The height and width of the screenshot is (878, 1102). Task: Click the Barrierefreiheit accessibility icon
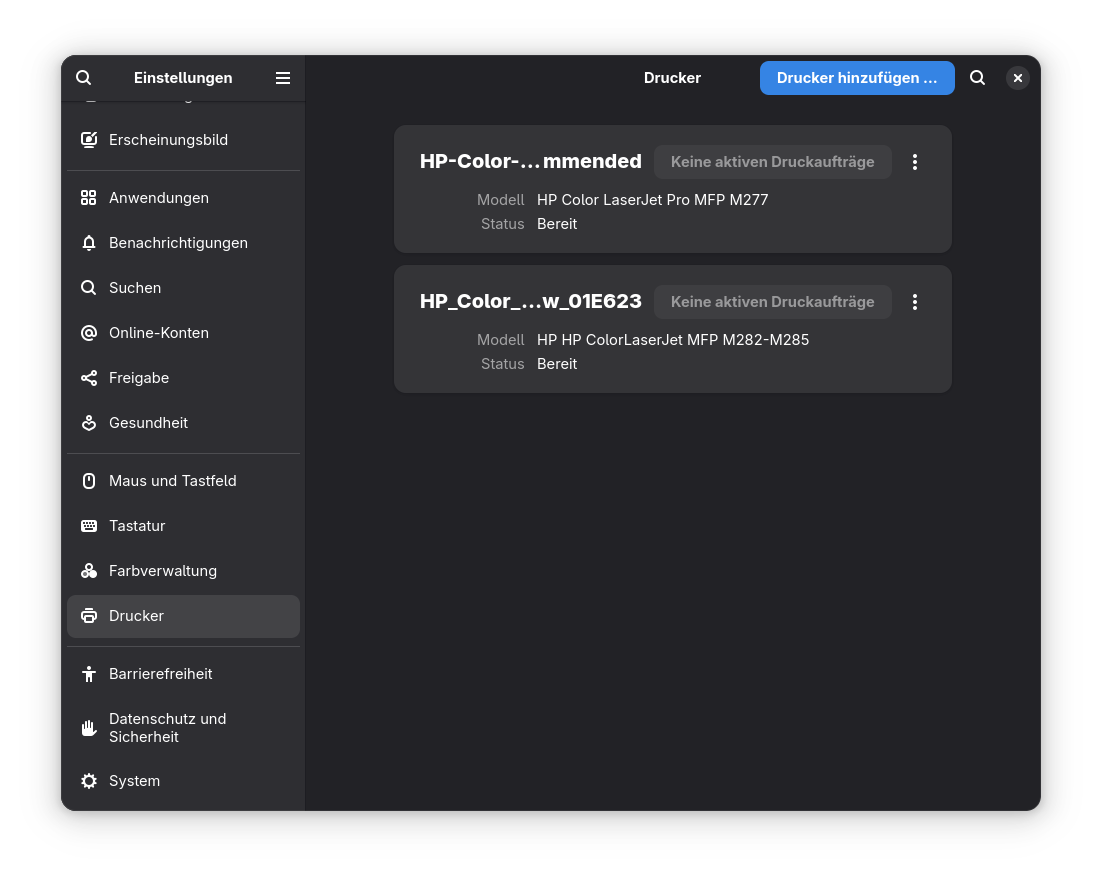pyautogui.click(x=89, y=673)
